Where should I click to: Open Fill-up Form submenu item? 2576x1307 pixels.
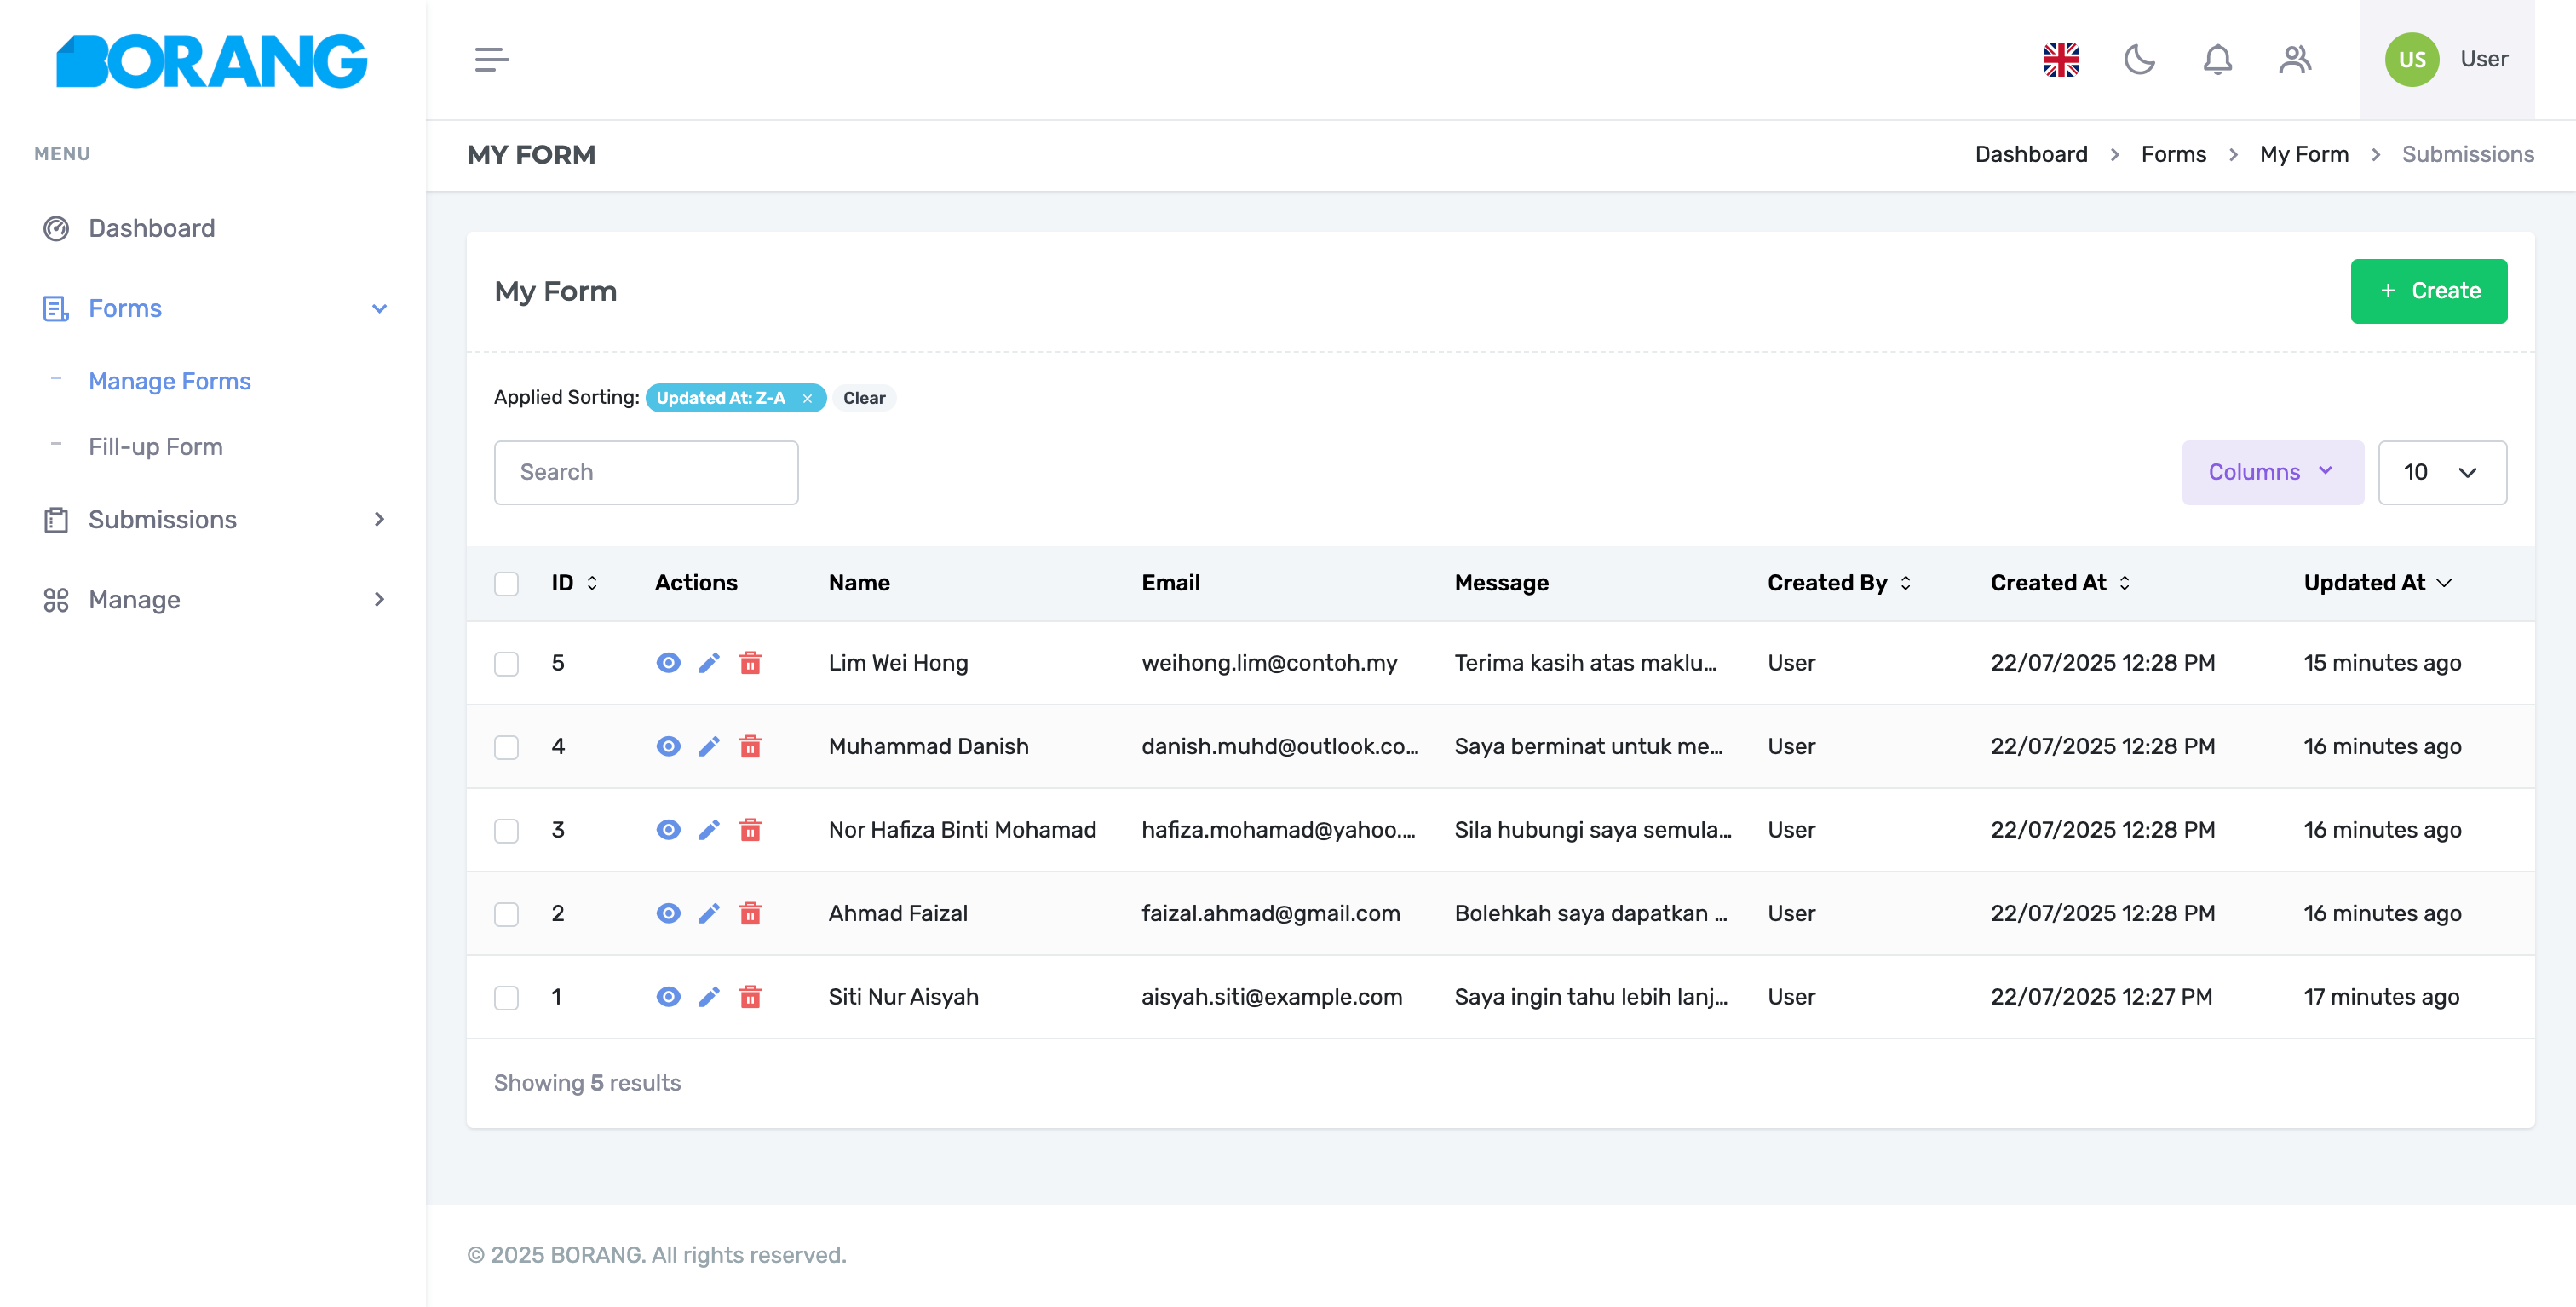(x=155, y=447)
